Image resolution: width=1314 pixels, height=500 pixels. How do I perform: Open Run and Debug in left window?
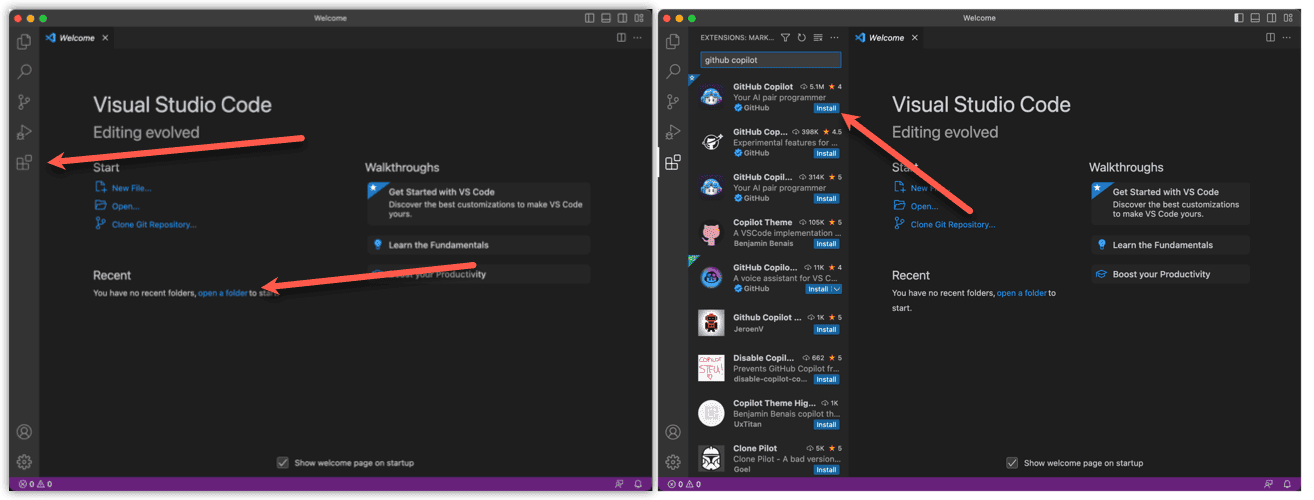[24, 132]
